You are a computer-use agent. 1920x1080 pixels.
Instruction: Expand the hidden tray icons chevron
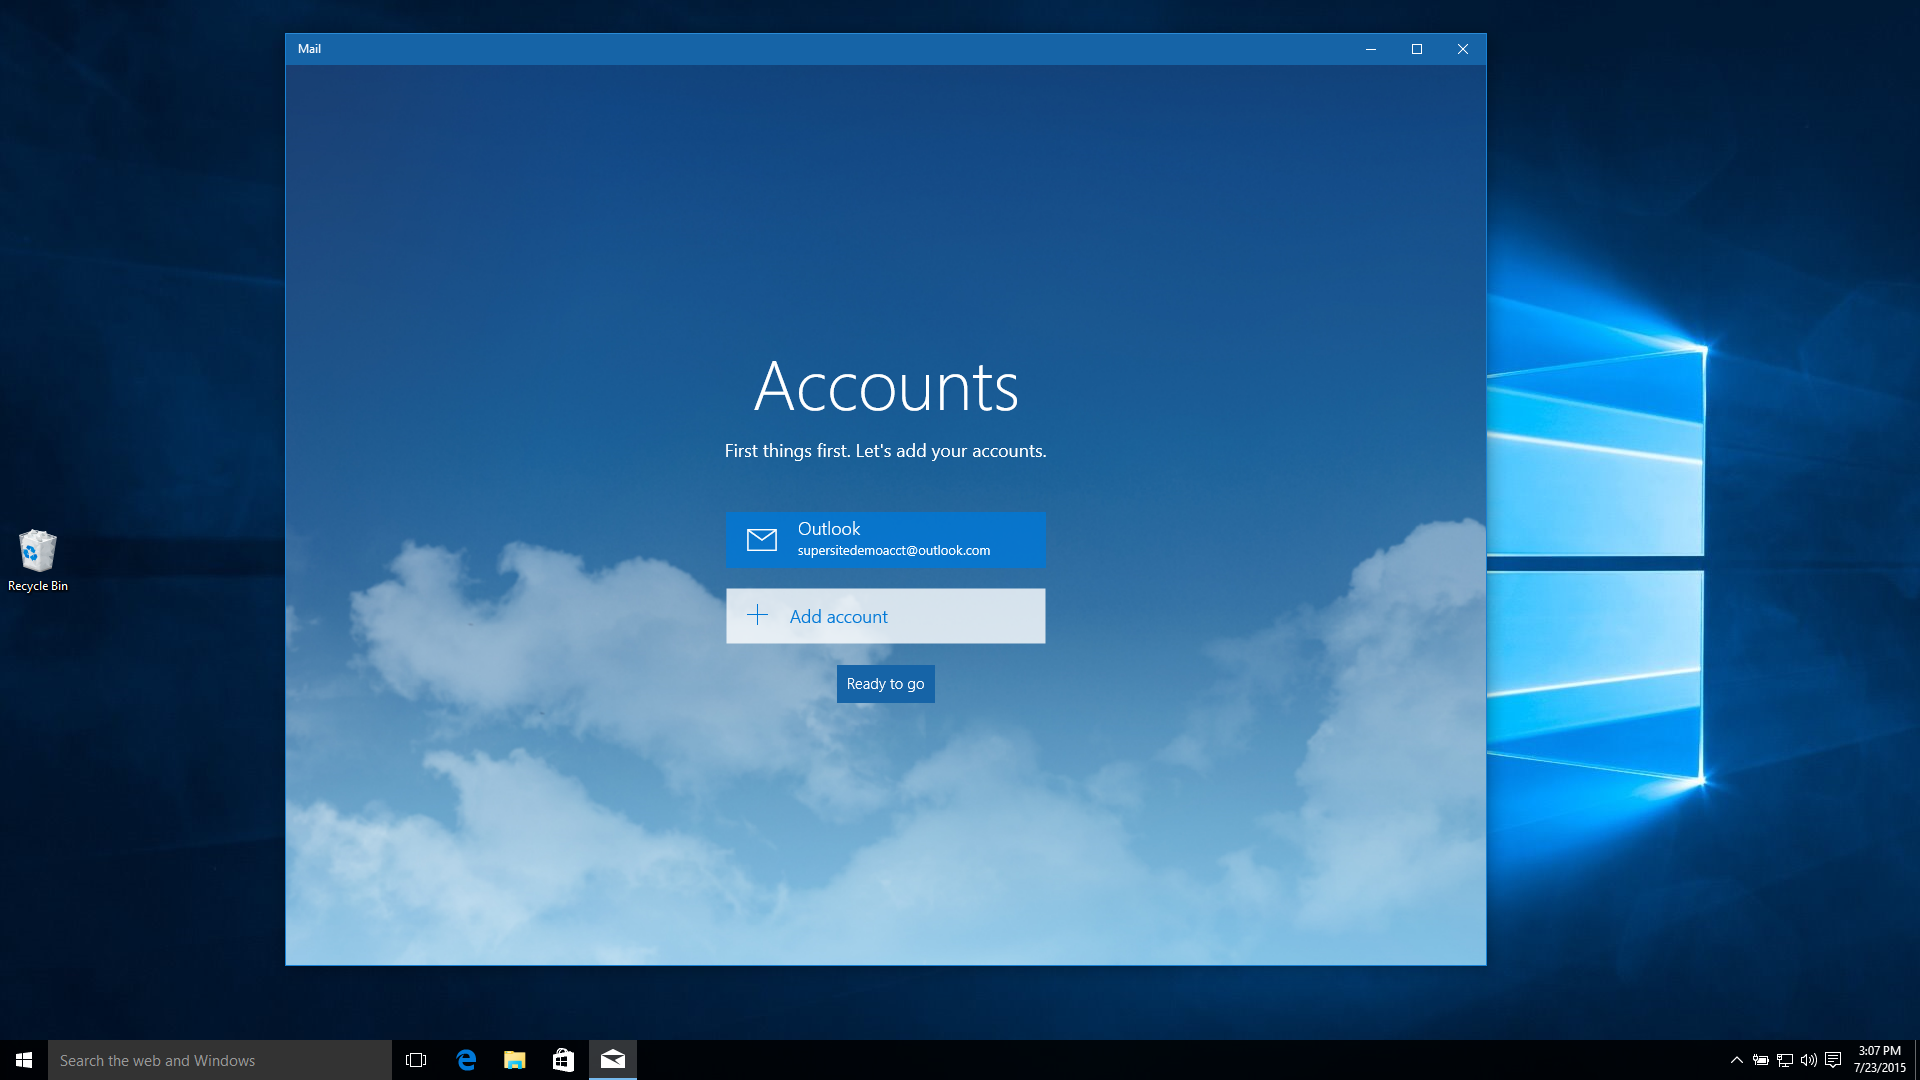[x=1737, y=1060]
